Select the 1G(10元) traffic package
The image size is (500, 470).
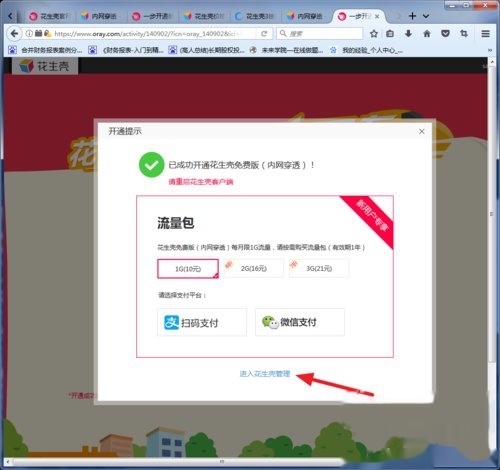coord(188,269)
